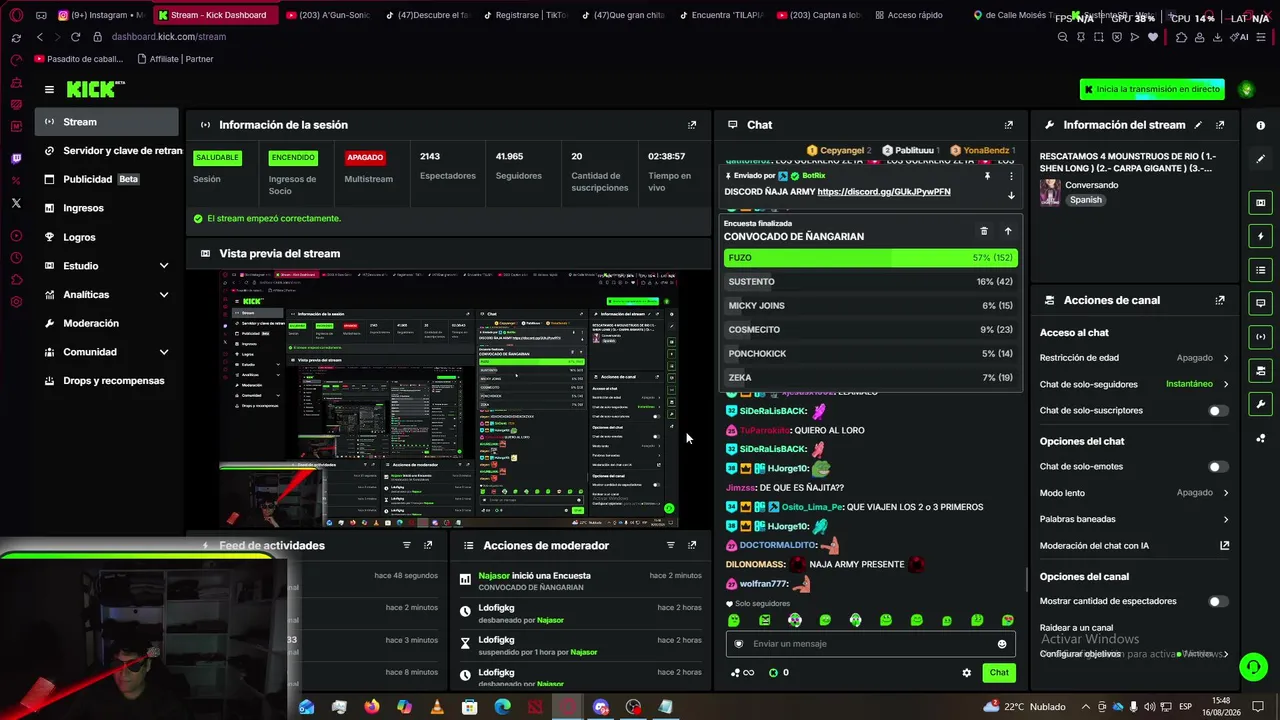Toggle the lightning bolt icon in the right rail
Viewport: 1280px width, 720px height.
1260,237
